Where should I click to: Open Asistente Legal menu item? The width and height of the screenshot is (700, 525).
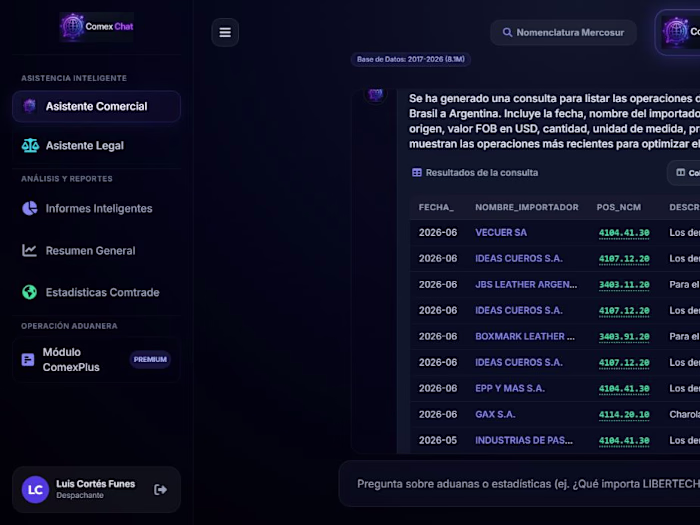(x=96, y=146)
